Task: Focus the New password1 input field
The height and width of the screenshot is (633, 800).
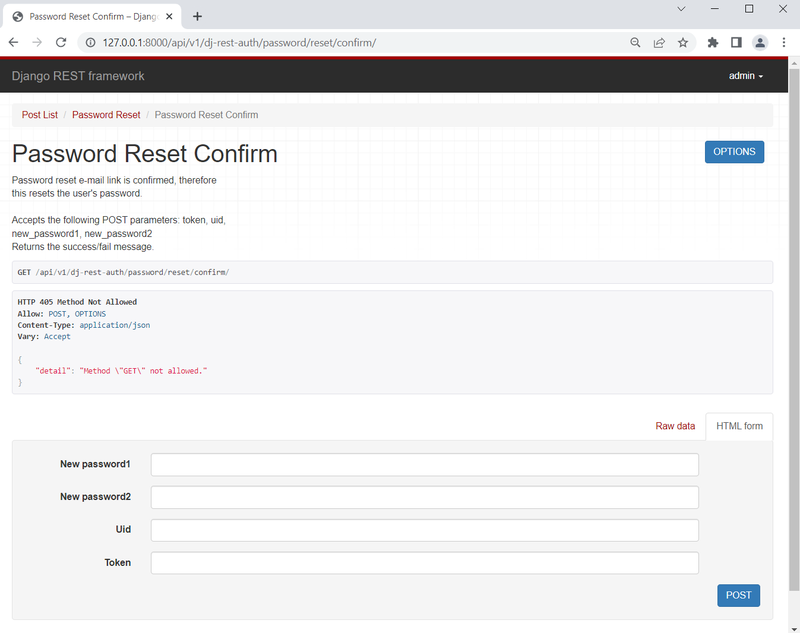Action: 424,465
